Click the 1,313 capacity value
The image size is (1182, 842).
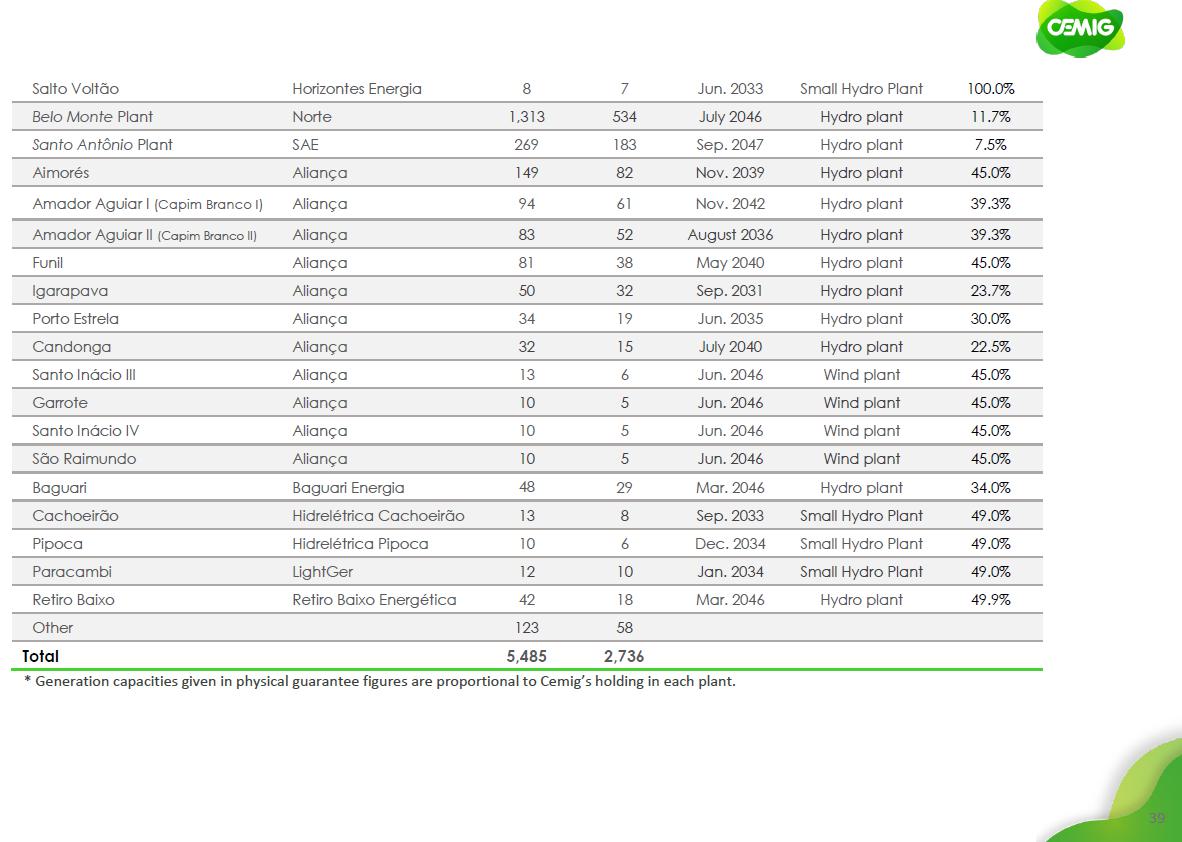(526, 117)
